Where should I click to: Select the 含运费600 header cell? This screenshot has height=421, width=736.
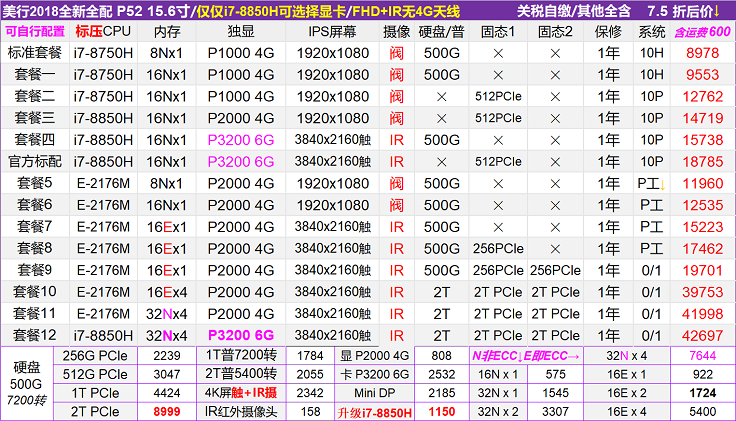(701, 31)
